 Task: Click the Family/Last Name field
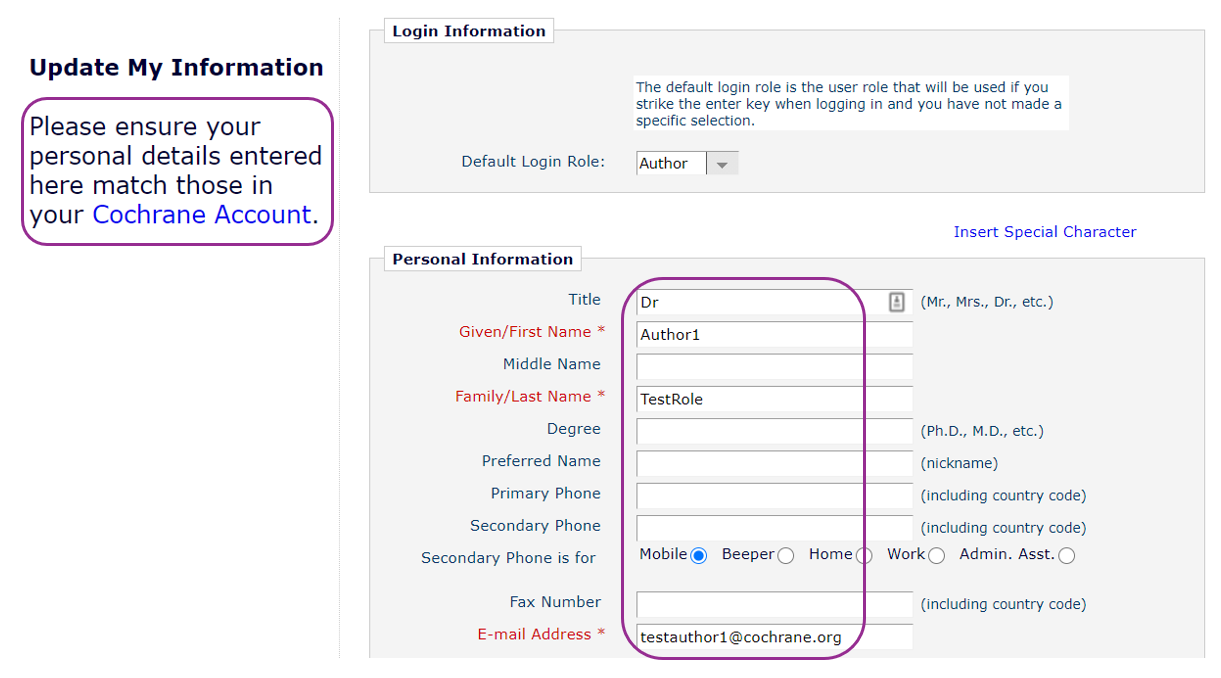click(x=774, y=399)
